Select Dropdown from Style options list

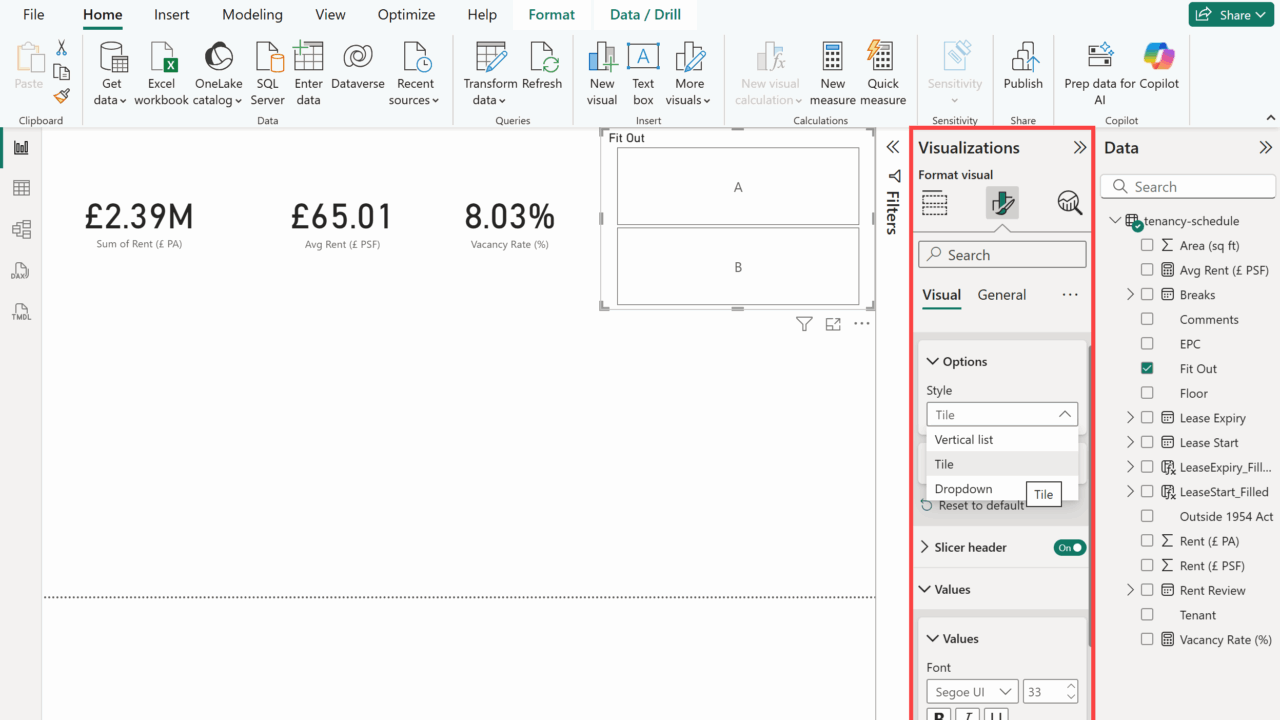[x=963, y=489]
